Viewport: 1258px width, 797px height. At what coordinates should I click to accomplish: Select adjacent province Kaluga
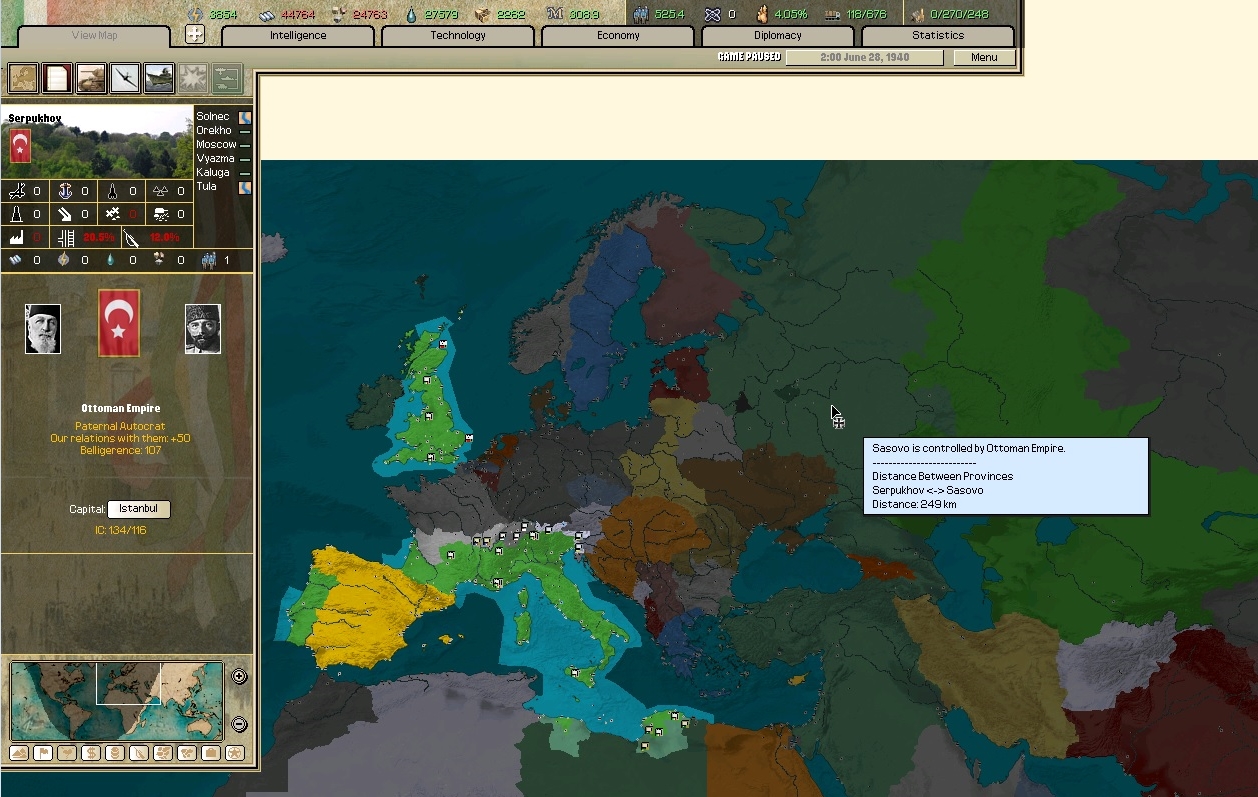point(214,172)
